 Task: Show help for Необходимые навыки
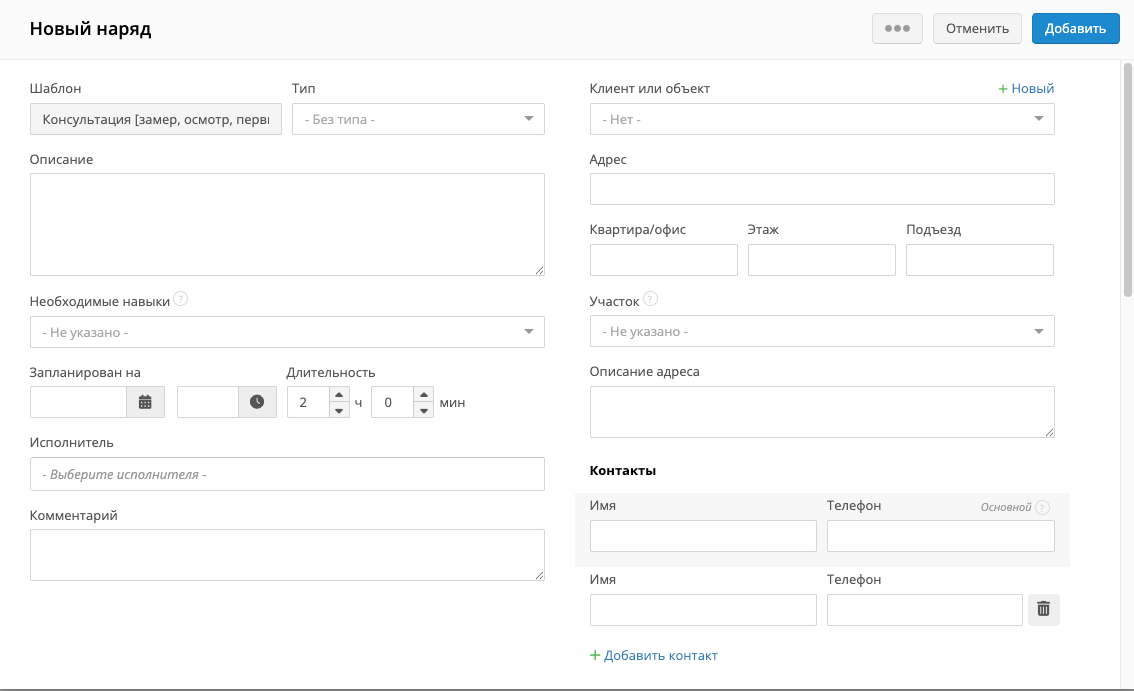point(181,299)
